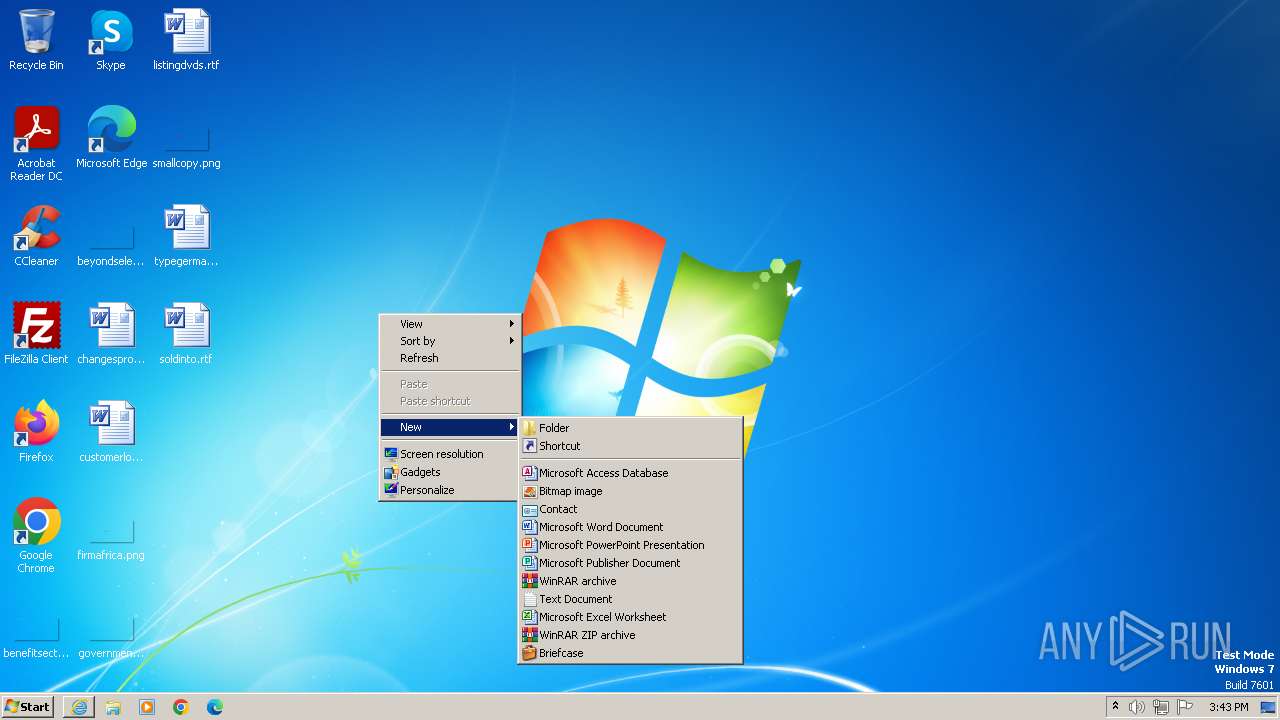
Task: Select the typegerma... document icon
Action: click(x=186, y=236)
